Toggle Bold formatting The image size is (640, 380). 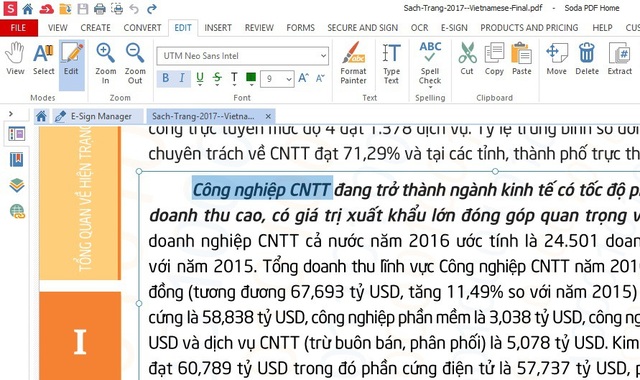[x=165, y=78]
